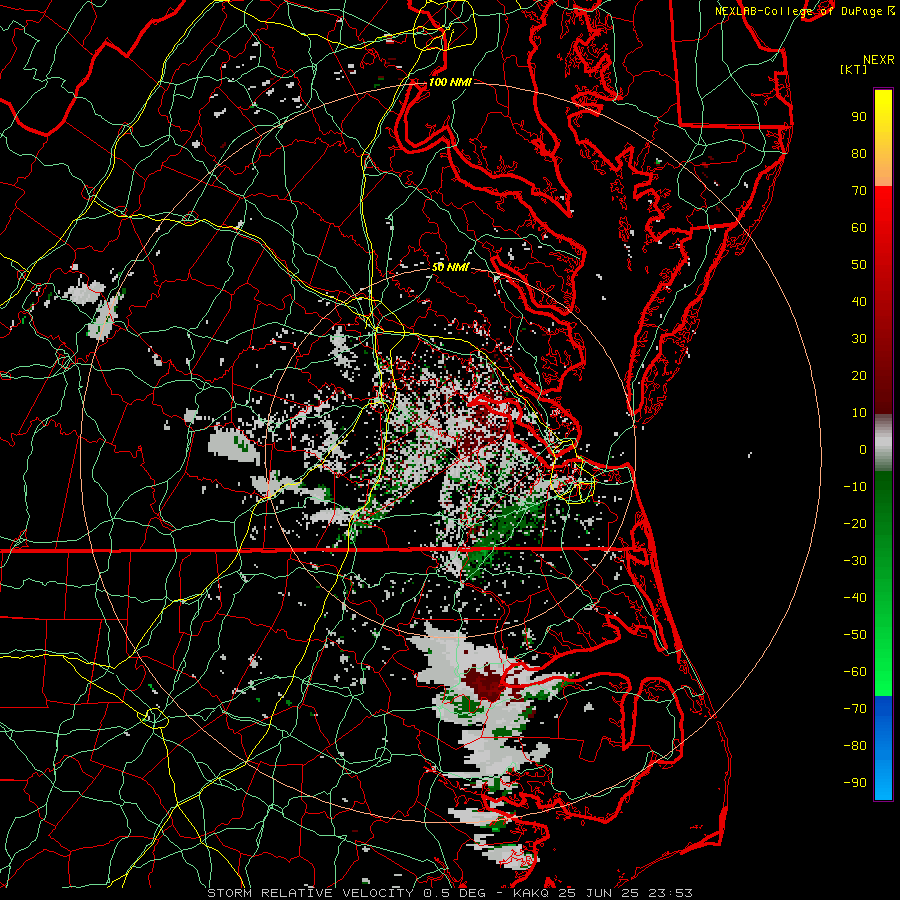Click the blue band of the color bar
The width and height of the screenshot is (900, 900).
(x=883, y=748)
